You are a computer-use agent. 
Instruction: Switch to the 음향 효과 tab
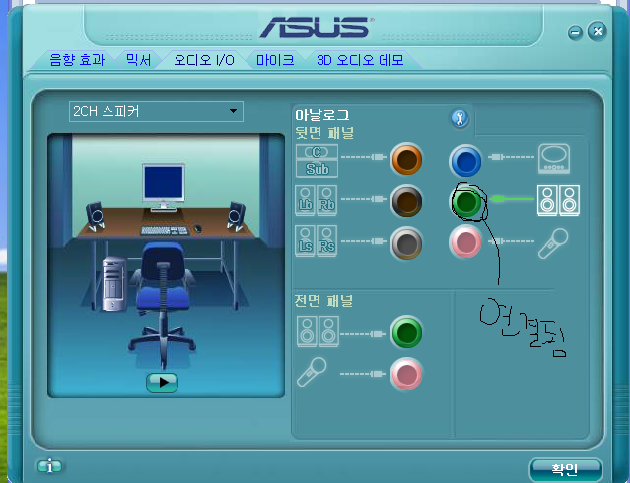77,60
